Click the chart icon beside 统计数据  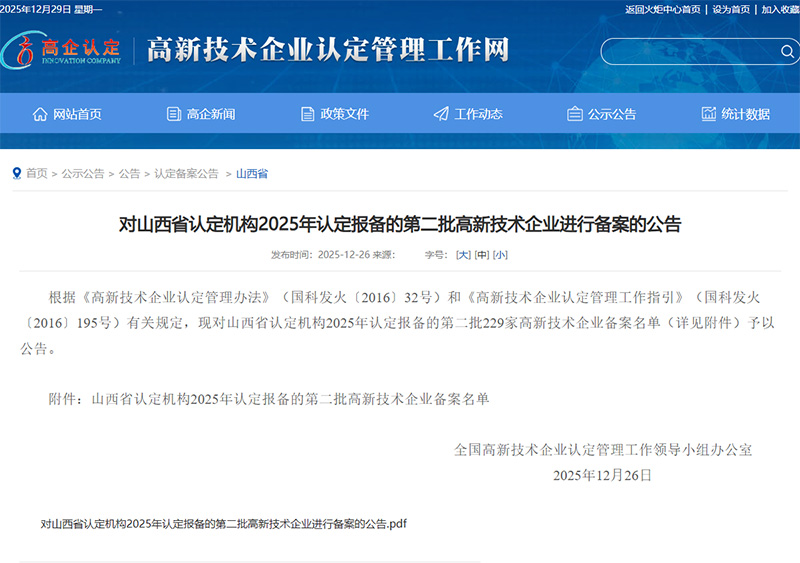pyautogui.click(x=709, y=113)
